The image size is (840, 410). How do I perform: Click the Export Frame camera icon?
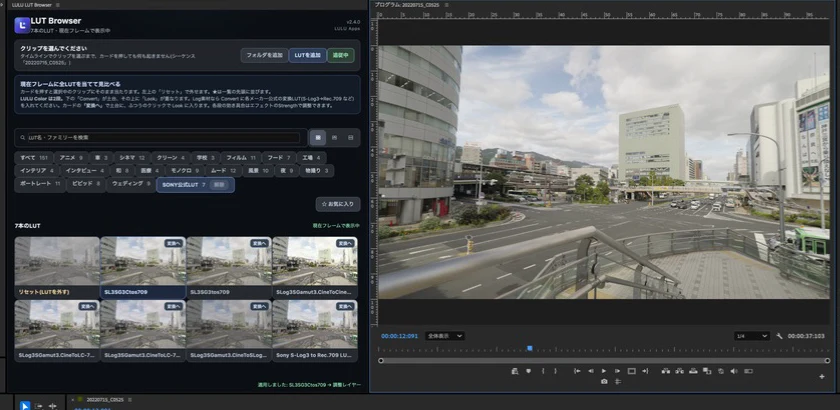(604, 382)
